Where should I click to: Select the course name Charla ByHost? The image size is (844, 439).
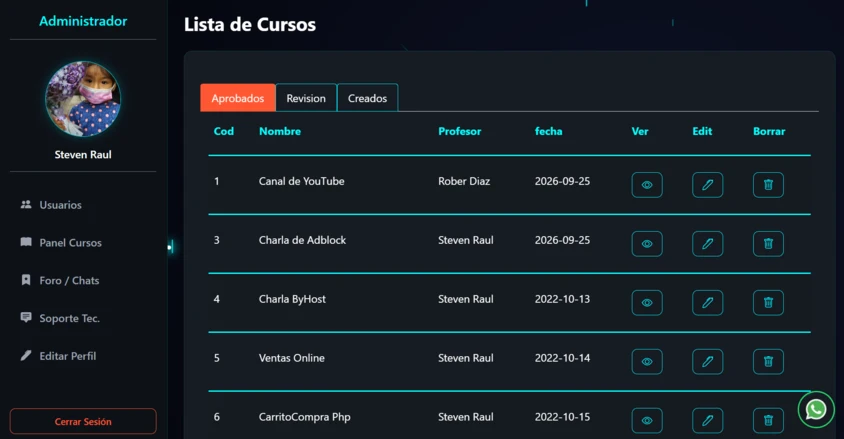pyautogui.click(x=292, y=299)
